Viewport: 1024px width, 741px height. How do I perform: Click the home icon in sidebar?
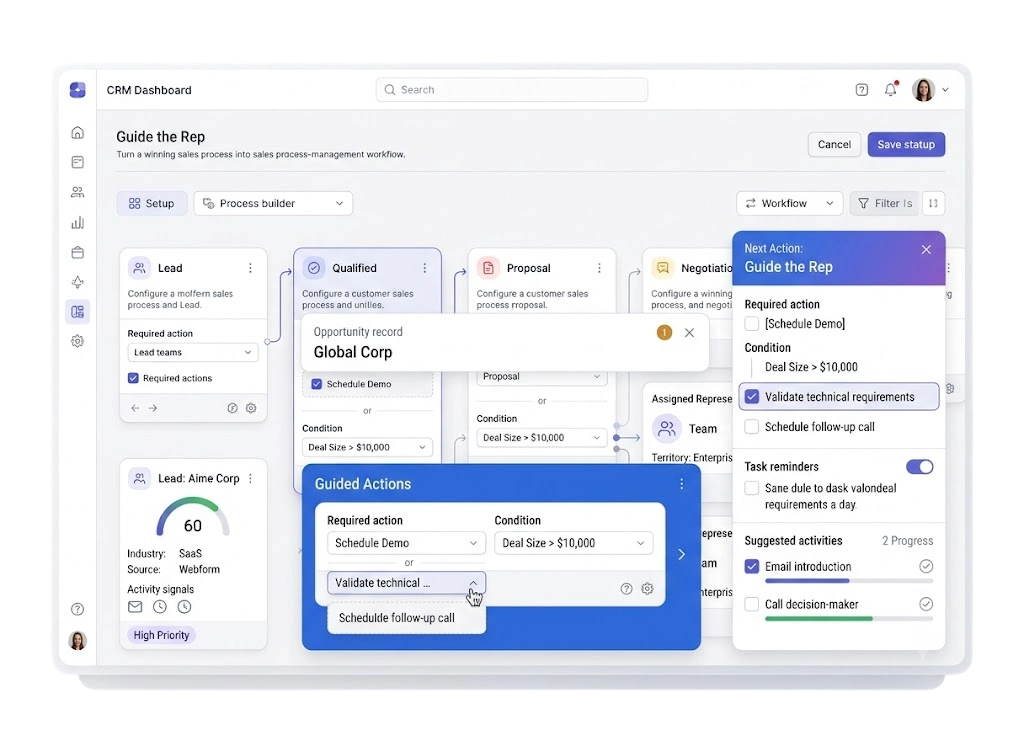tap(78, 133)
